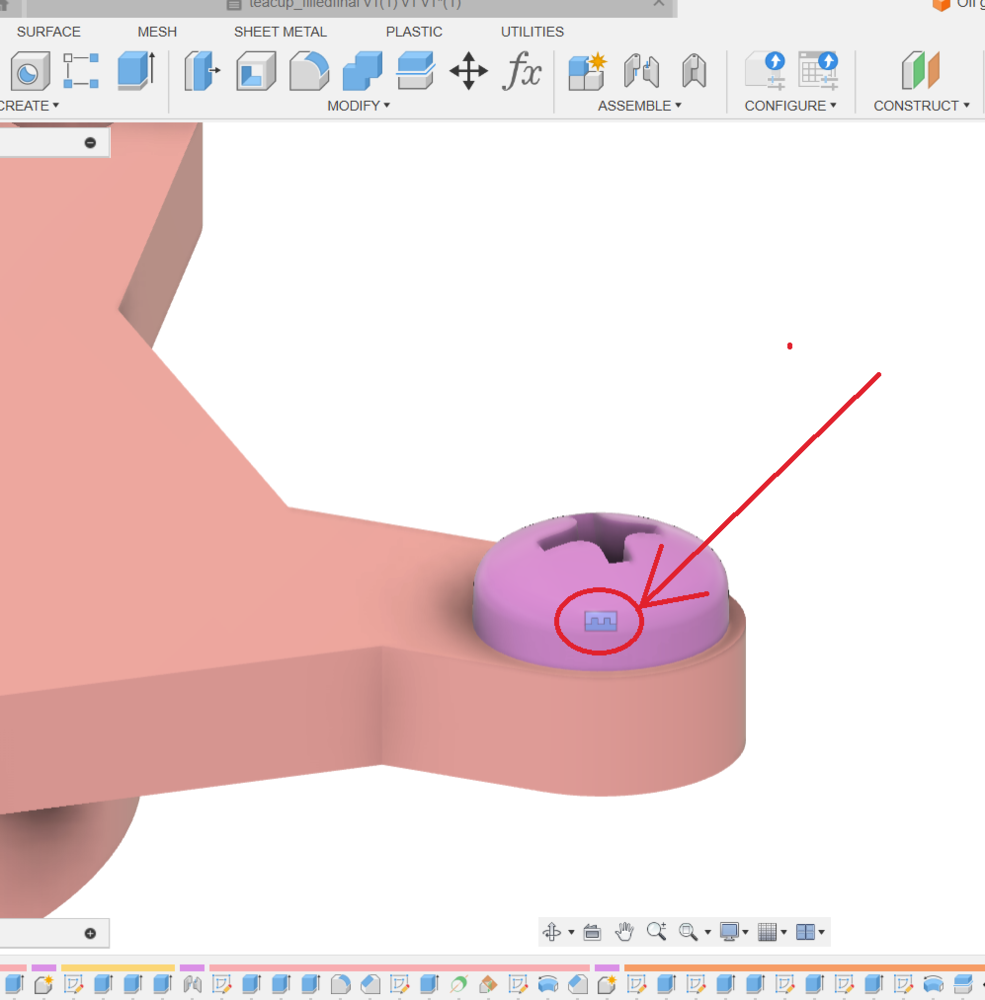Switch to the SHEET METAL tab
The image size is (985, 1000).
280,32
